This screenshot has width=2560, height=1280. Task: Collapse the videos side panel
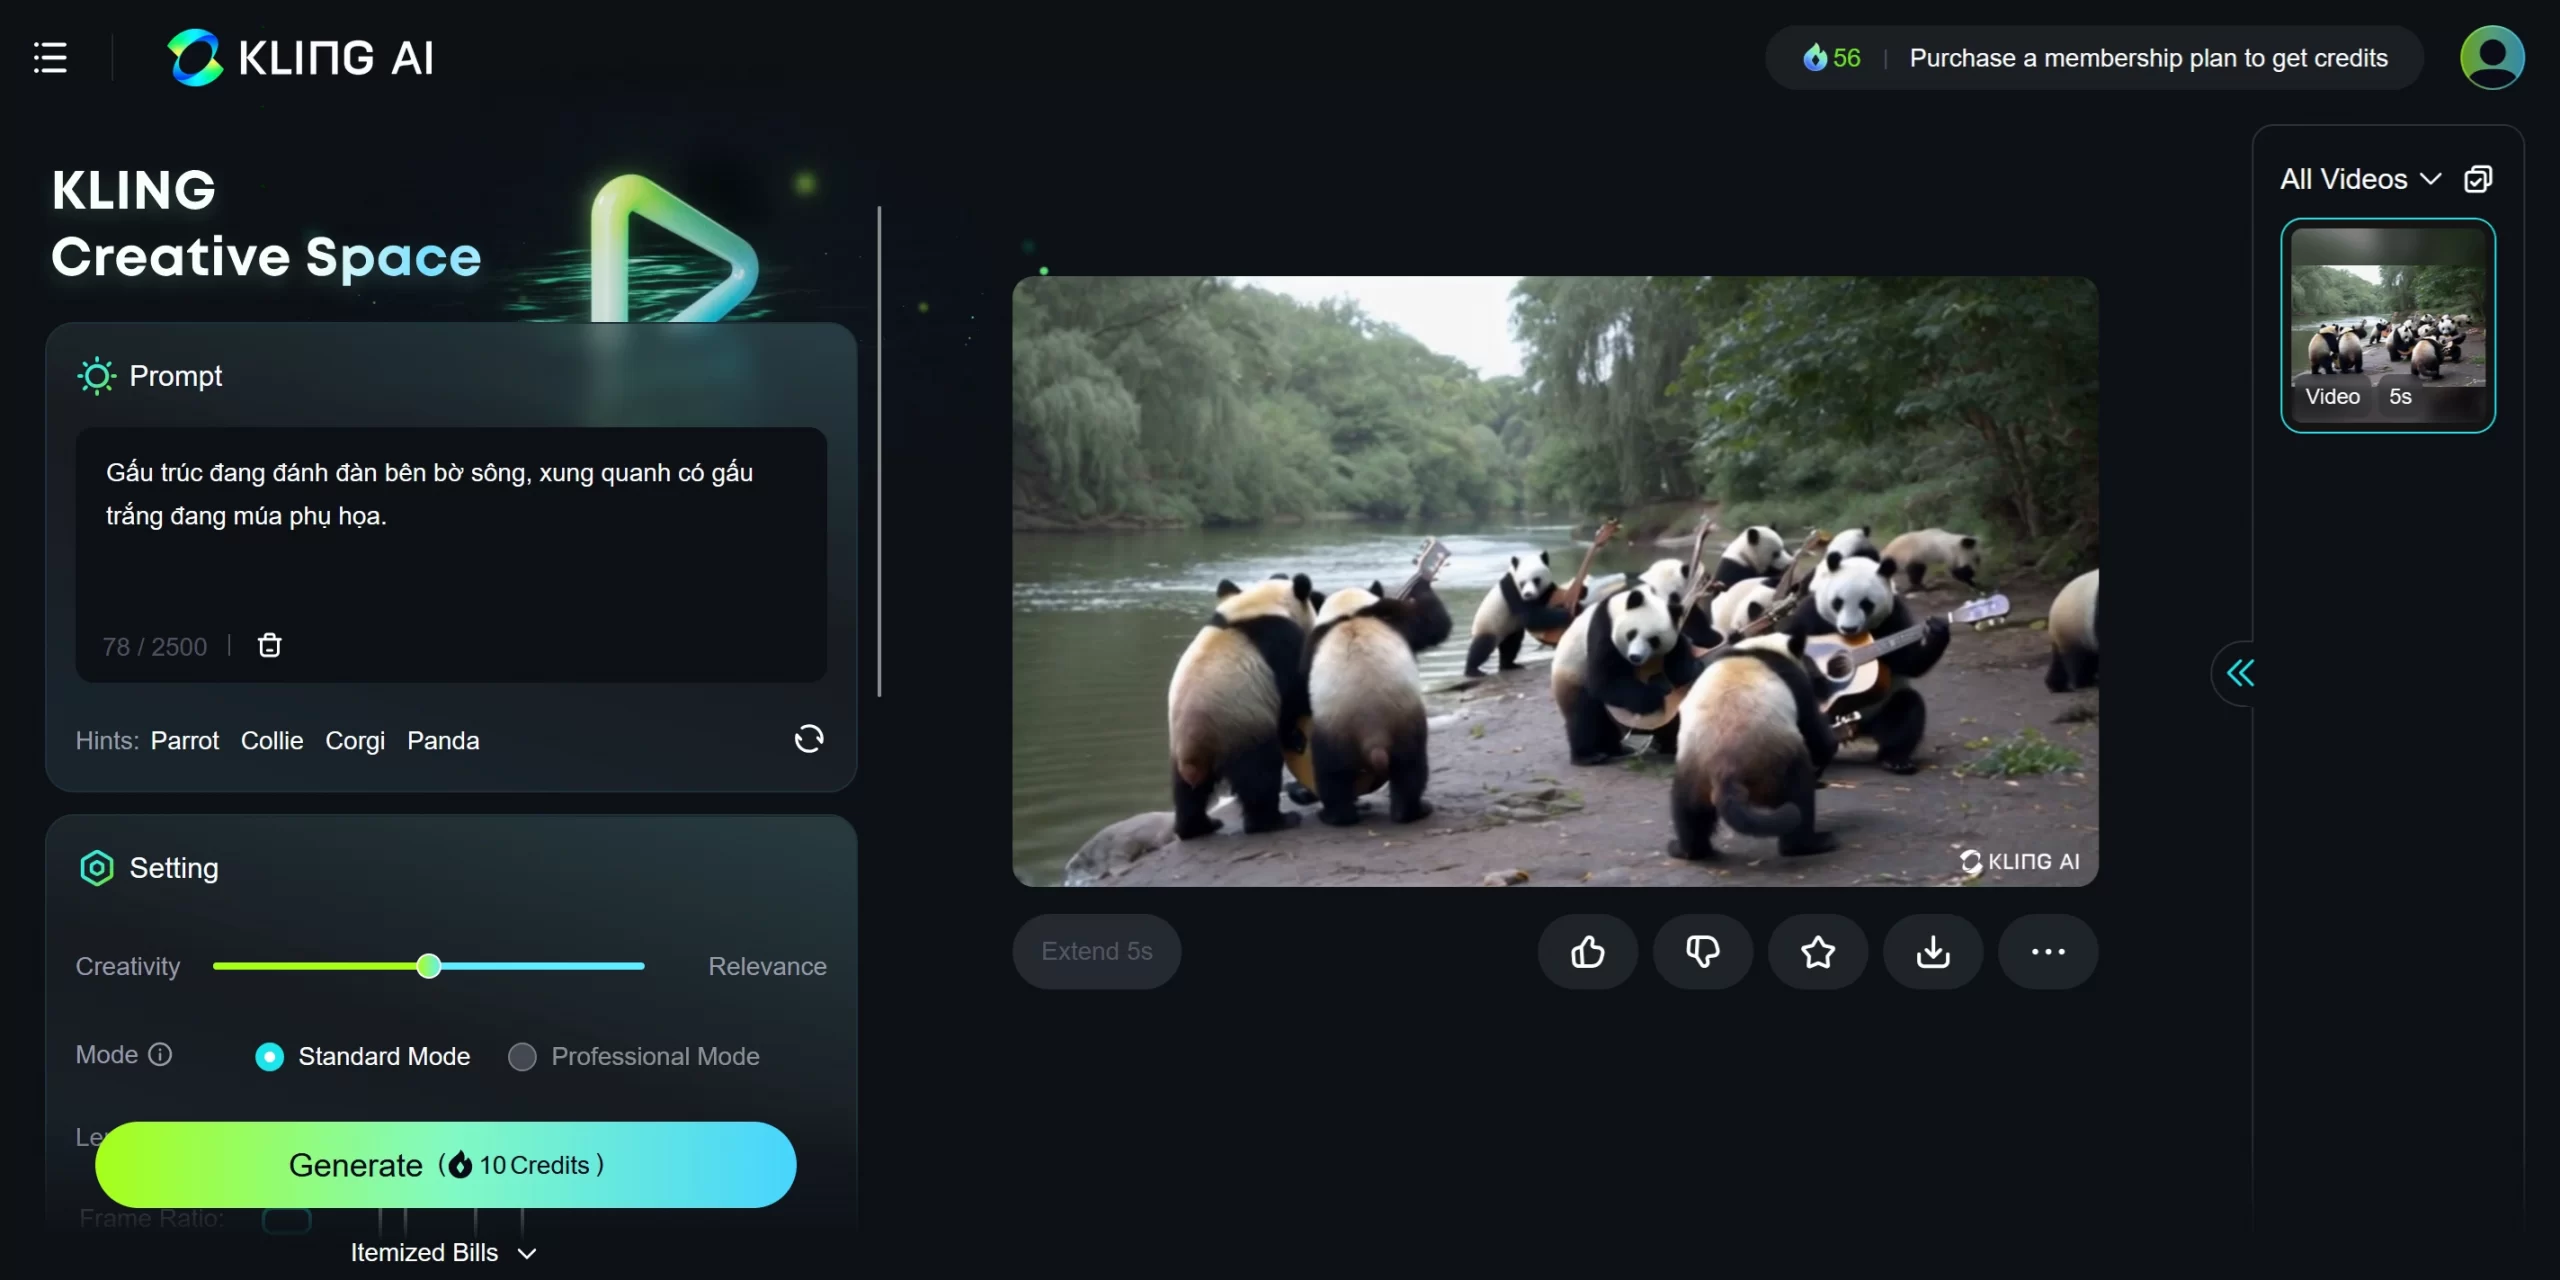[x=2240, y=673]
